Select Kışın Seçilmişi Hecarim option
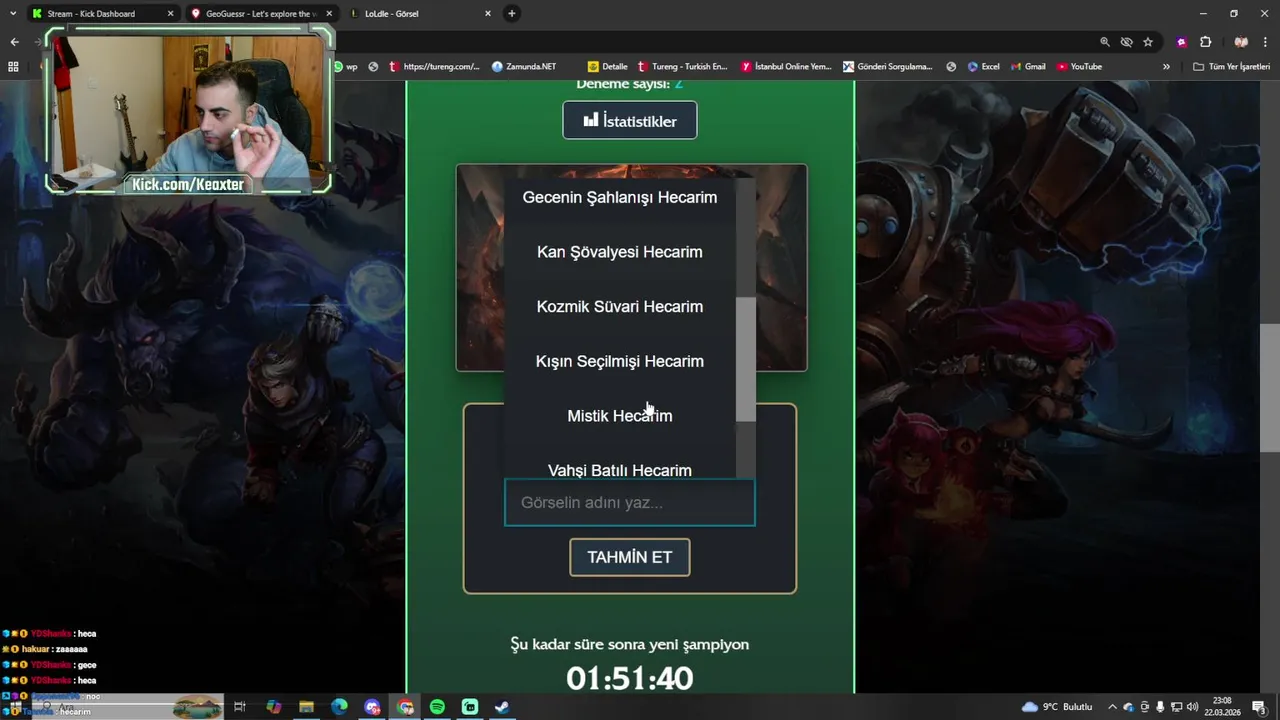1280x720 pixels. click(620, 361)
